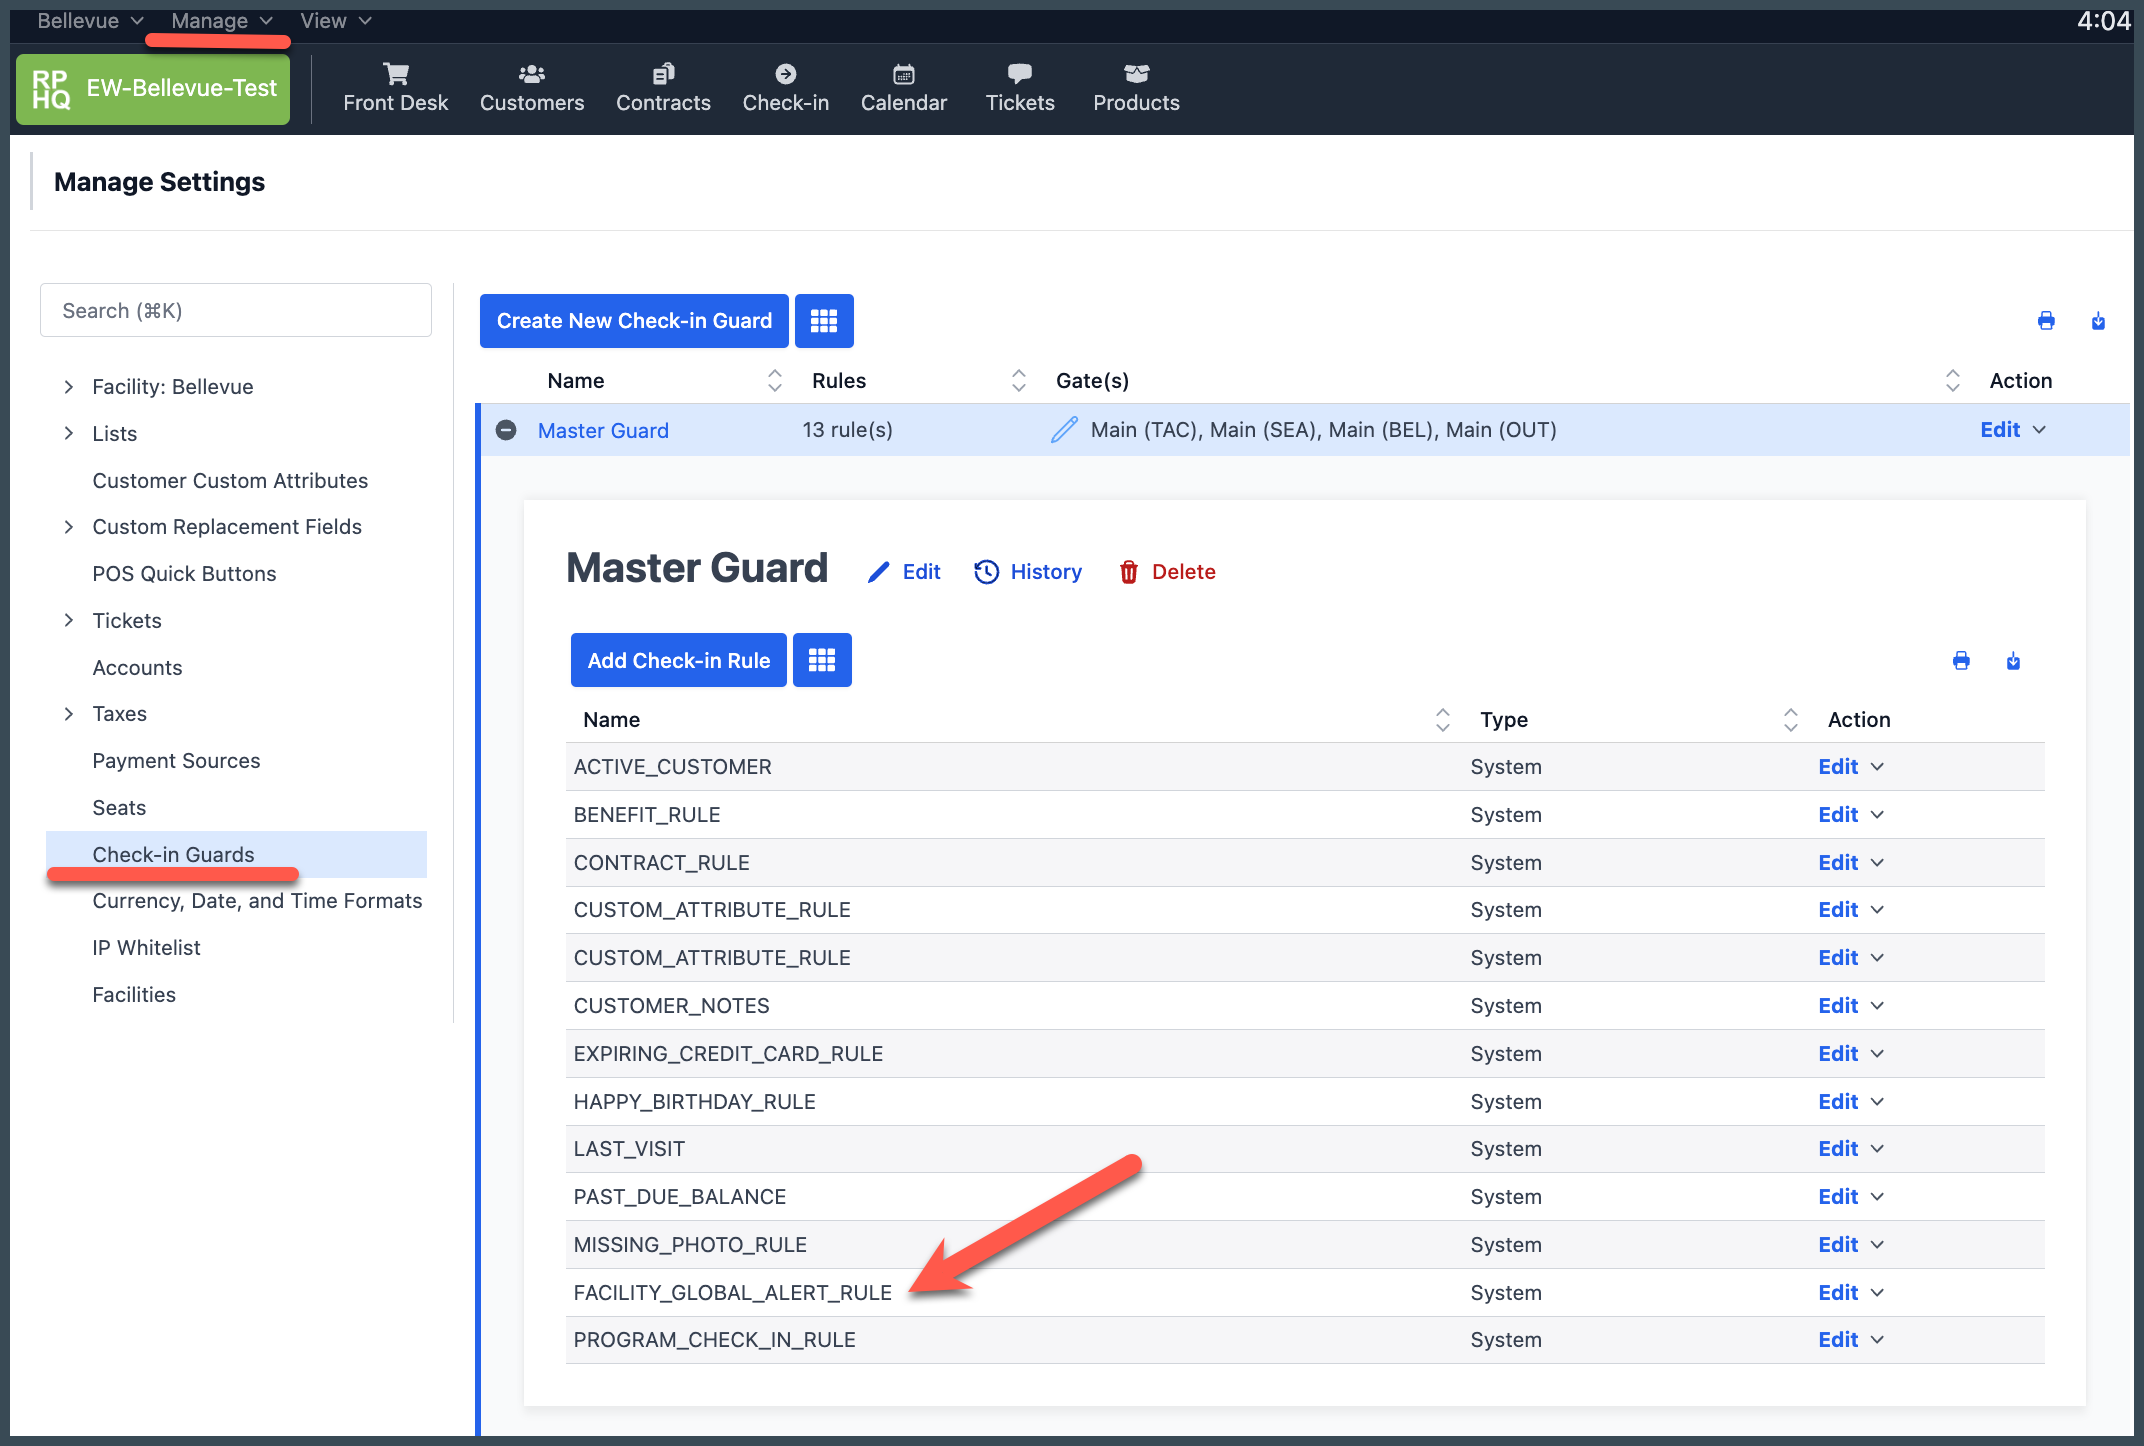2144x1446 pixels.
Task: Open Edit dropdown for EXPIRING_CREDIT_CARD_RULE
Action: pyautogui.click(x=1851, y=1054)
